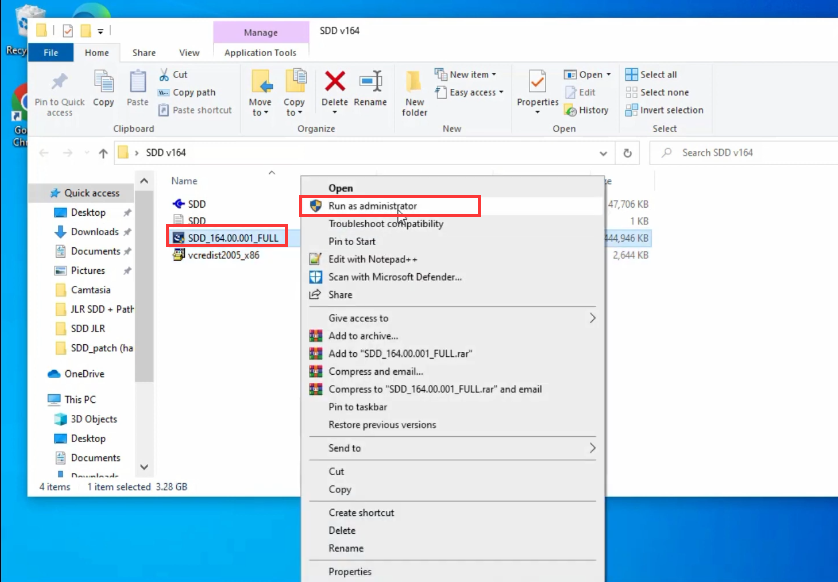
Task: Click Pin to Quick access icon
Action: pos(59,82)
